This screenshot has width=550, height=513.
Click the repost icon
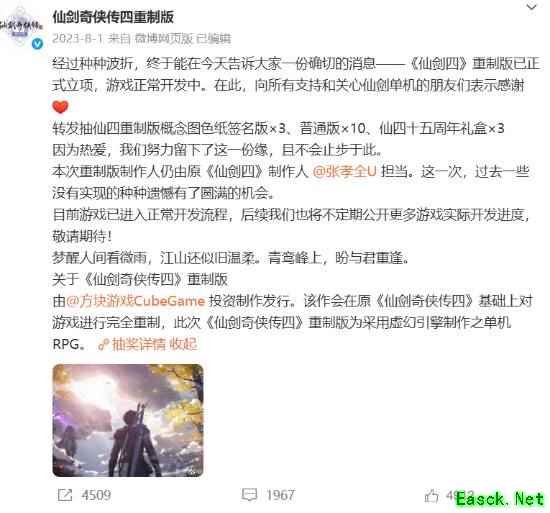tap(65, 495)
